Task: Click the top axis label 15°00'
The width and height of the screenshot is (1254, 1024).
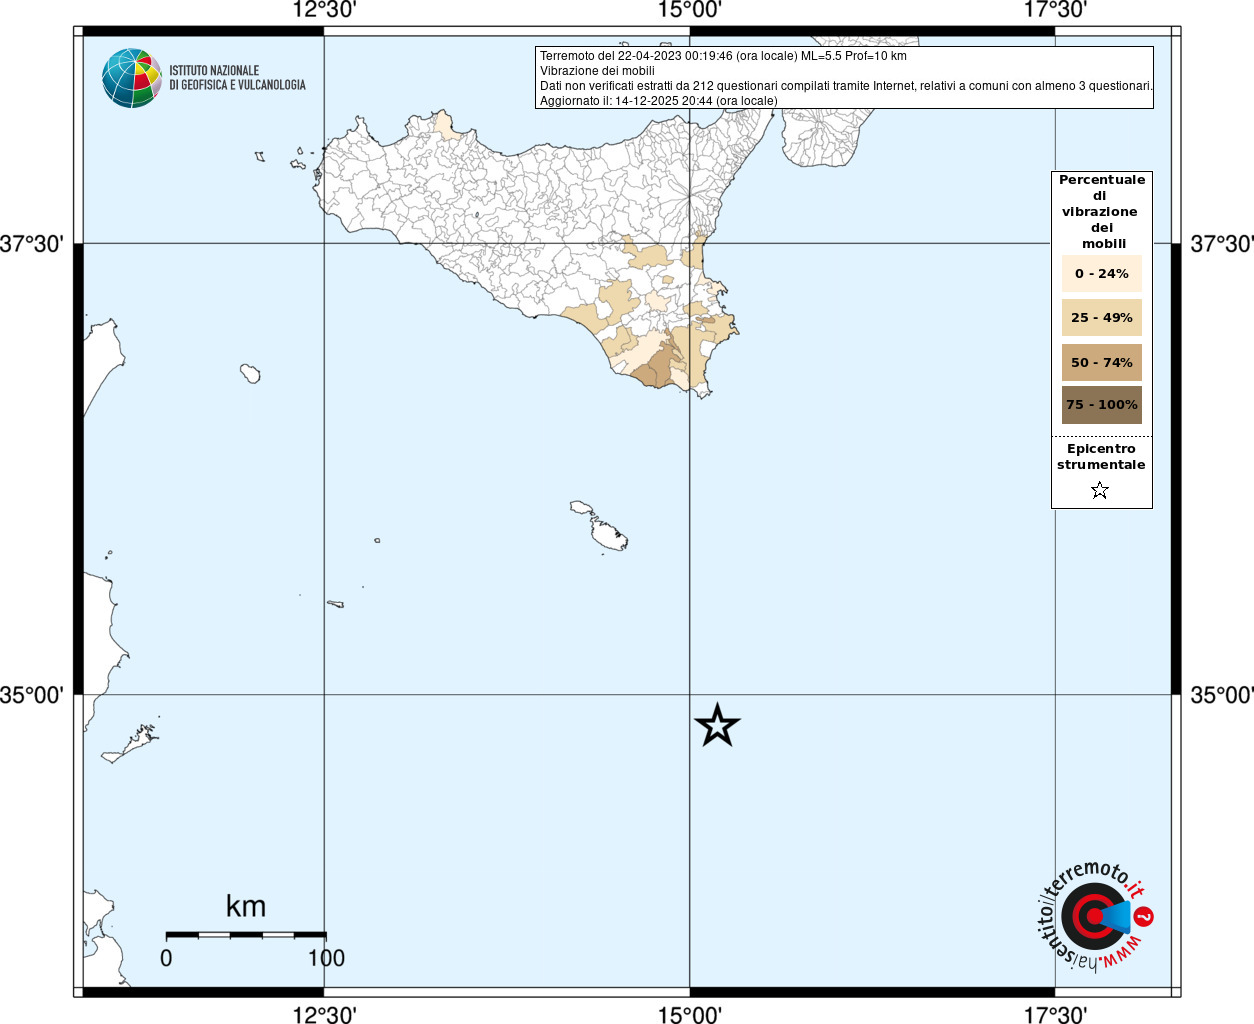Action: click(689, 10)
